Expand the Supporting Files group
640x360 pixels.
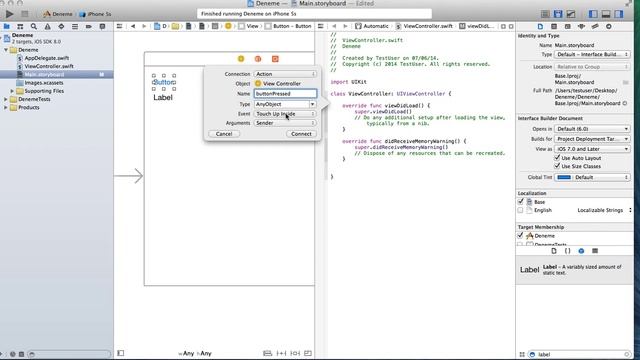tap(12, 91)
